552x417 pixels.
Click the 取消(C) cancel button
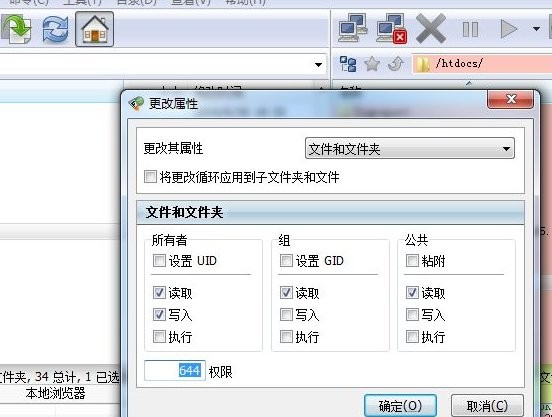tap(487, 406)
